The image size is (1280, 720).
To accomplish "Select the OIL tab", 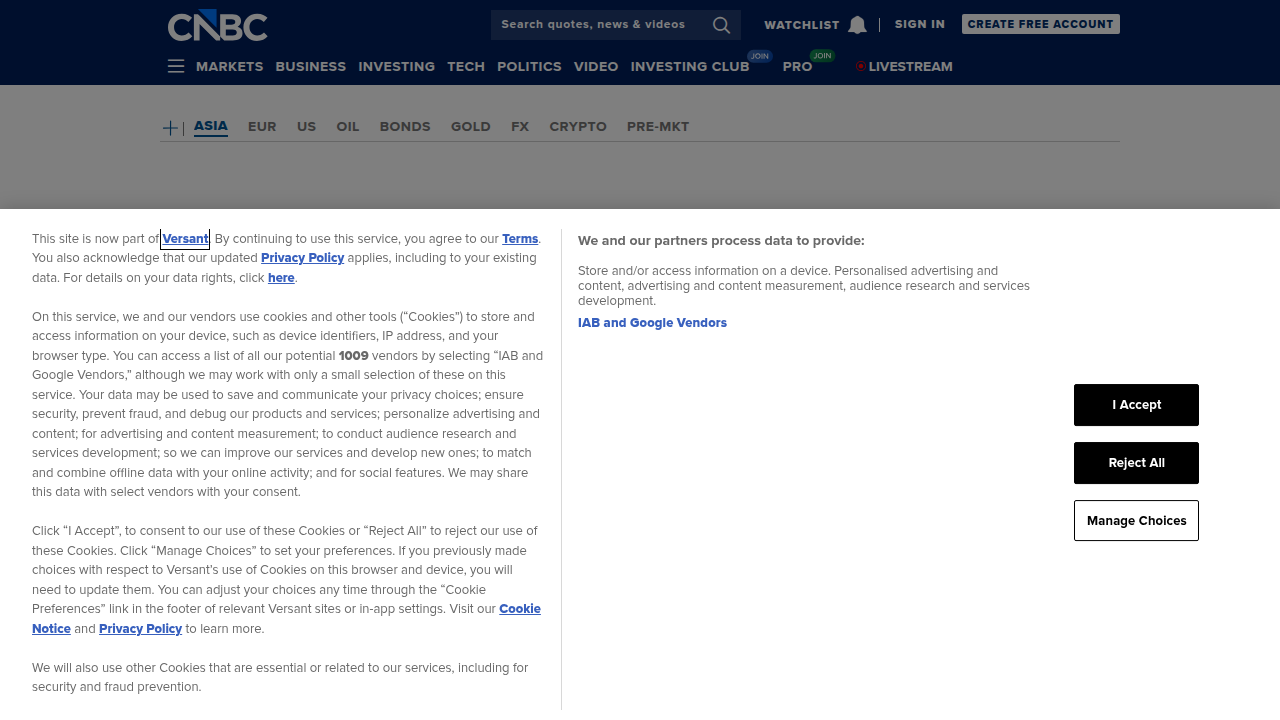I will [x=348, y=127].
